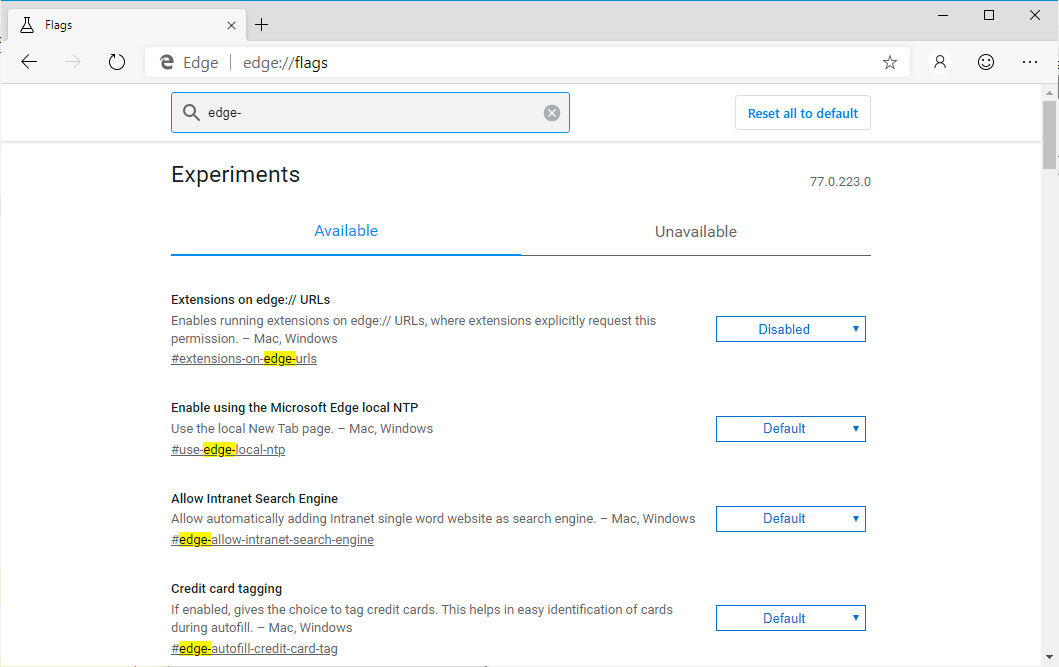The image size is (1059, 667).
Task: Close the Flags tab
Action: tap(231, 26)
